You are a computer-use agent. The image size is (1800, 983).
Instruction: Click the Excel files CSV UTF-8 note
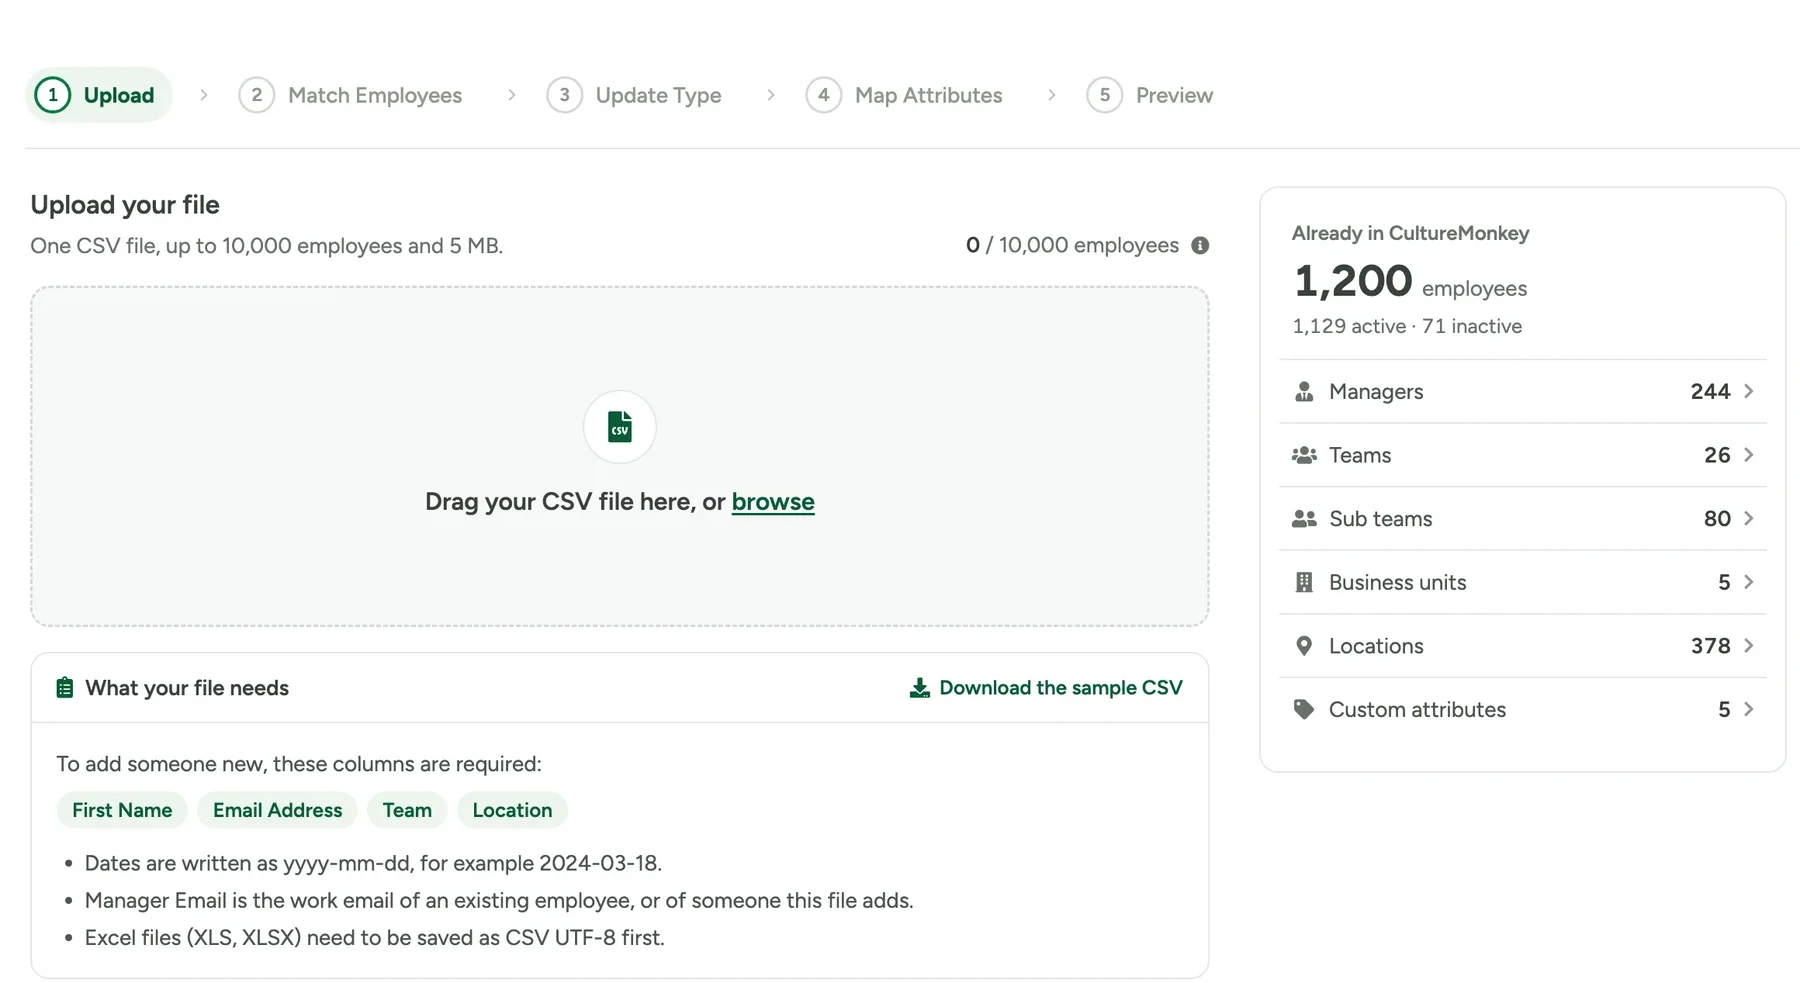pyautogui.click(x=375, y=938)
